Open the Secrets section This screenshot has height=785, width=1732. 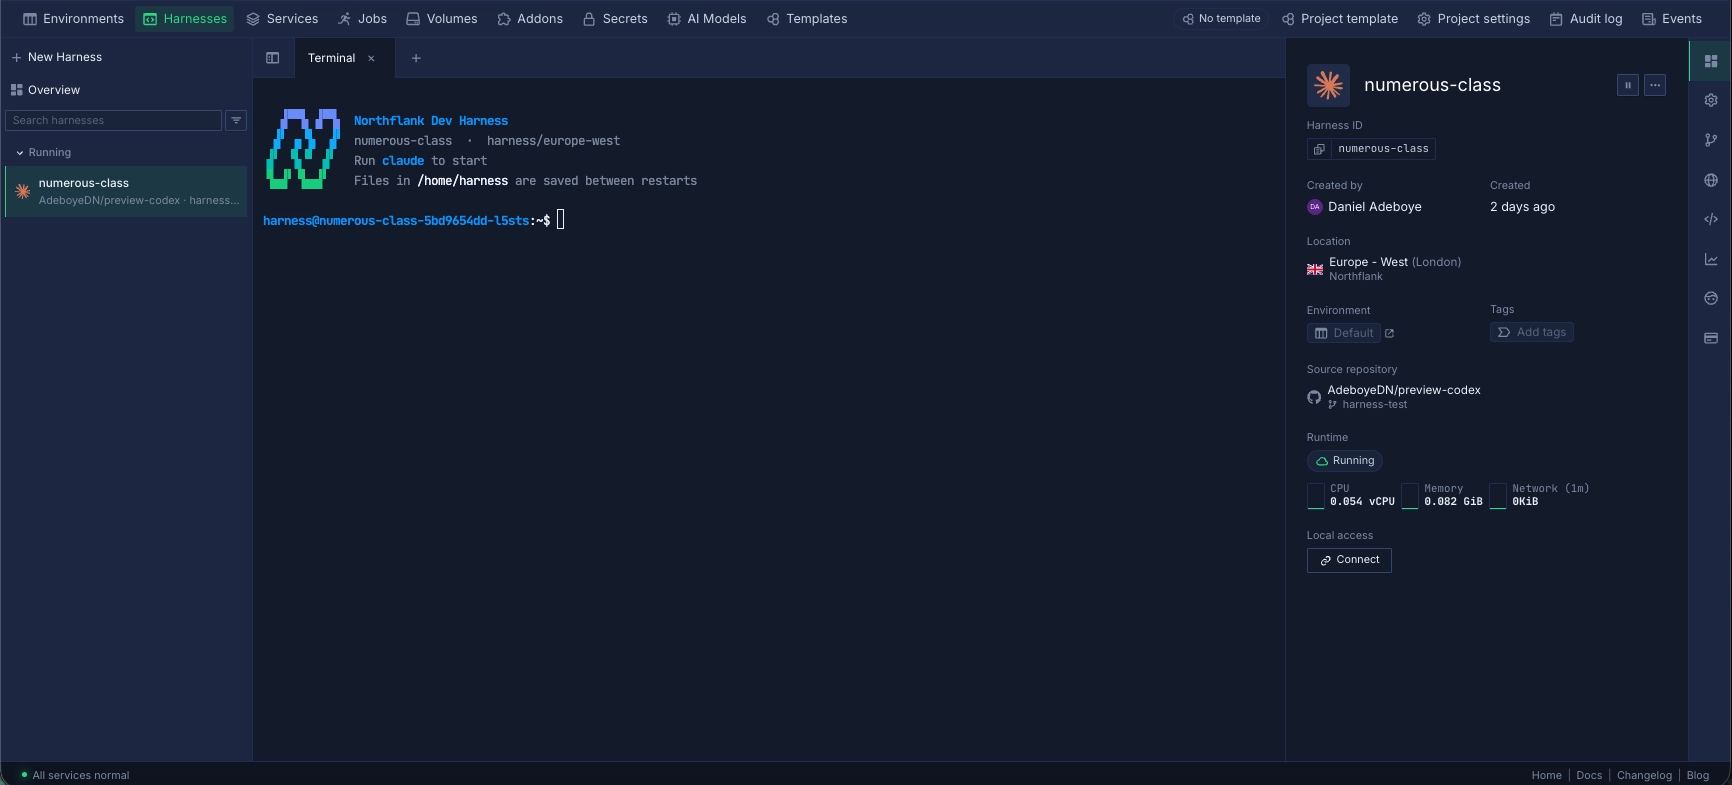[615, 19]
